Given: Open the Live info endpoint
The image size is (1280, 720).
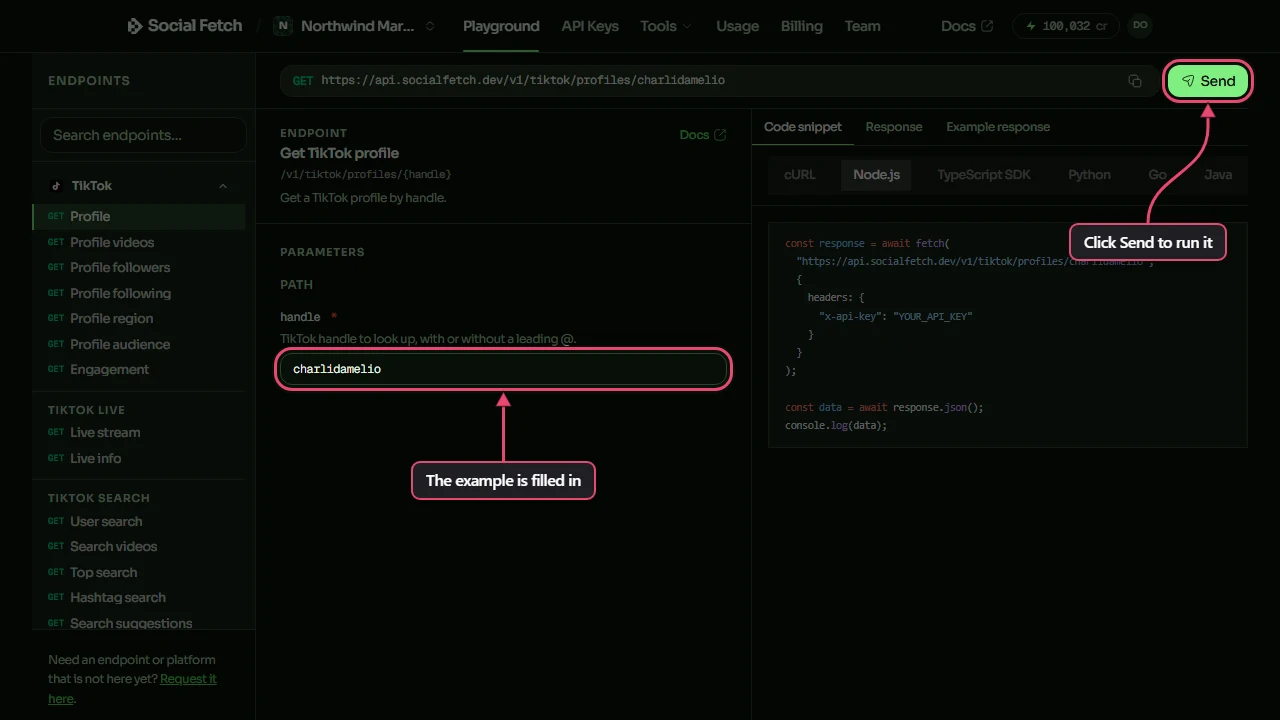Looking at the screenshot, I should [139, 458].
